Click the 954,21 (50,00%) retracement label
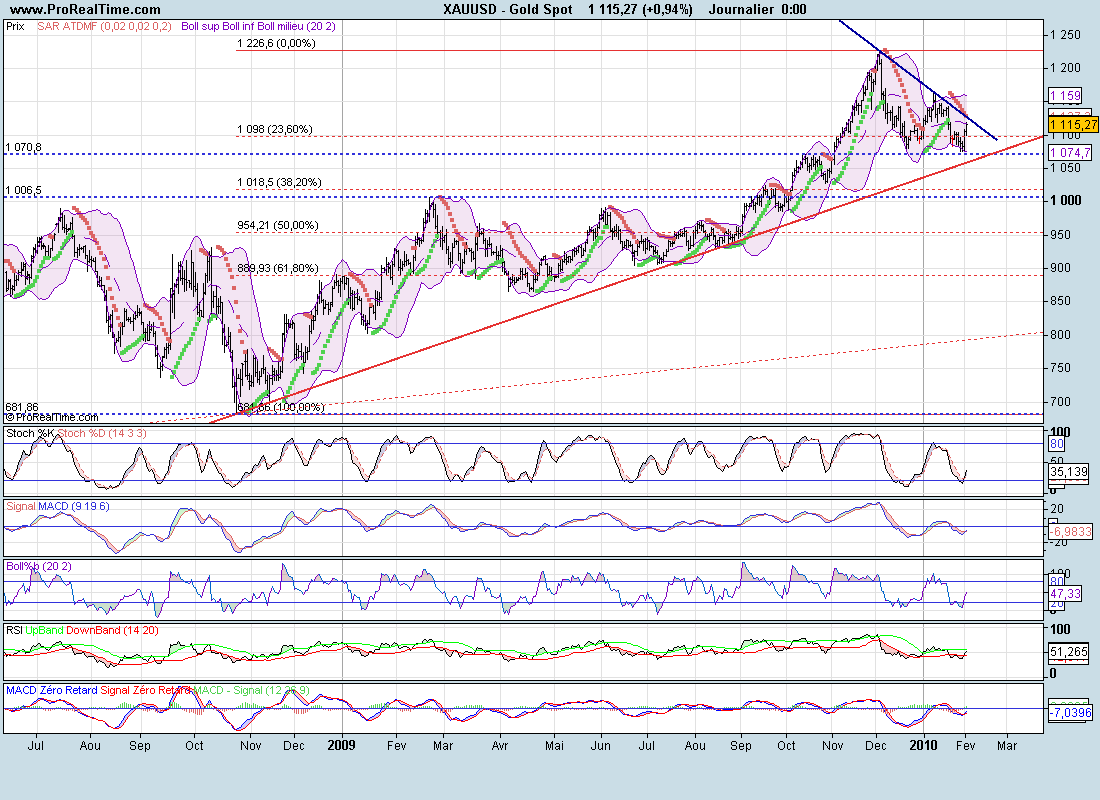The height and width of the screenshot is (800, 1100). tap(278, 225)
